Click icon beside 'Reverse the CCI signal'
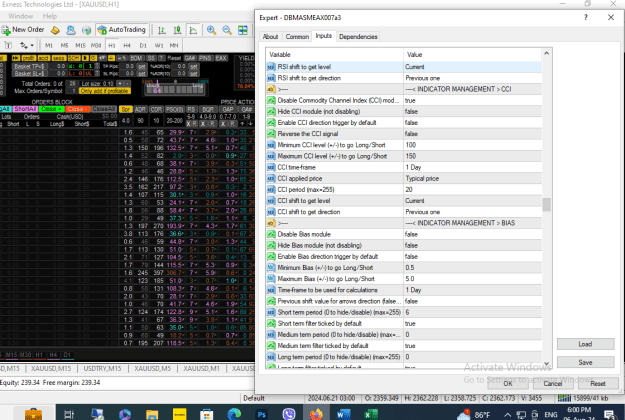 (271, 134)
